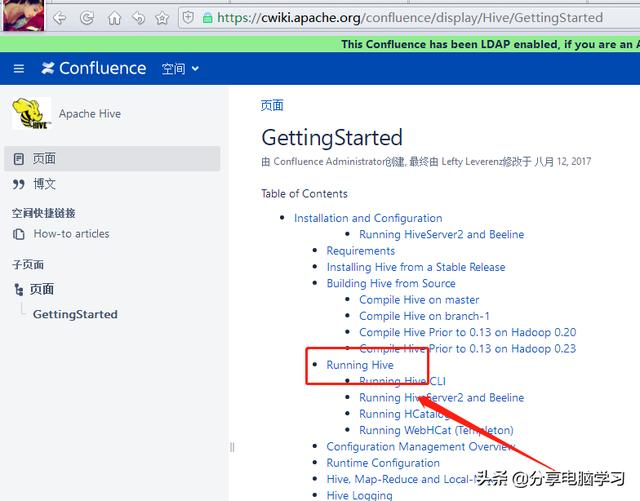Viewport: 640px width, 501px height.
Task: Open How-to articles shortcut
Action: 71,234
